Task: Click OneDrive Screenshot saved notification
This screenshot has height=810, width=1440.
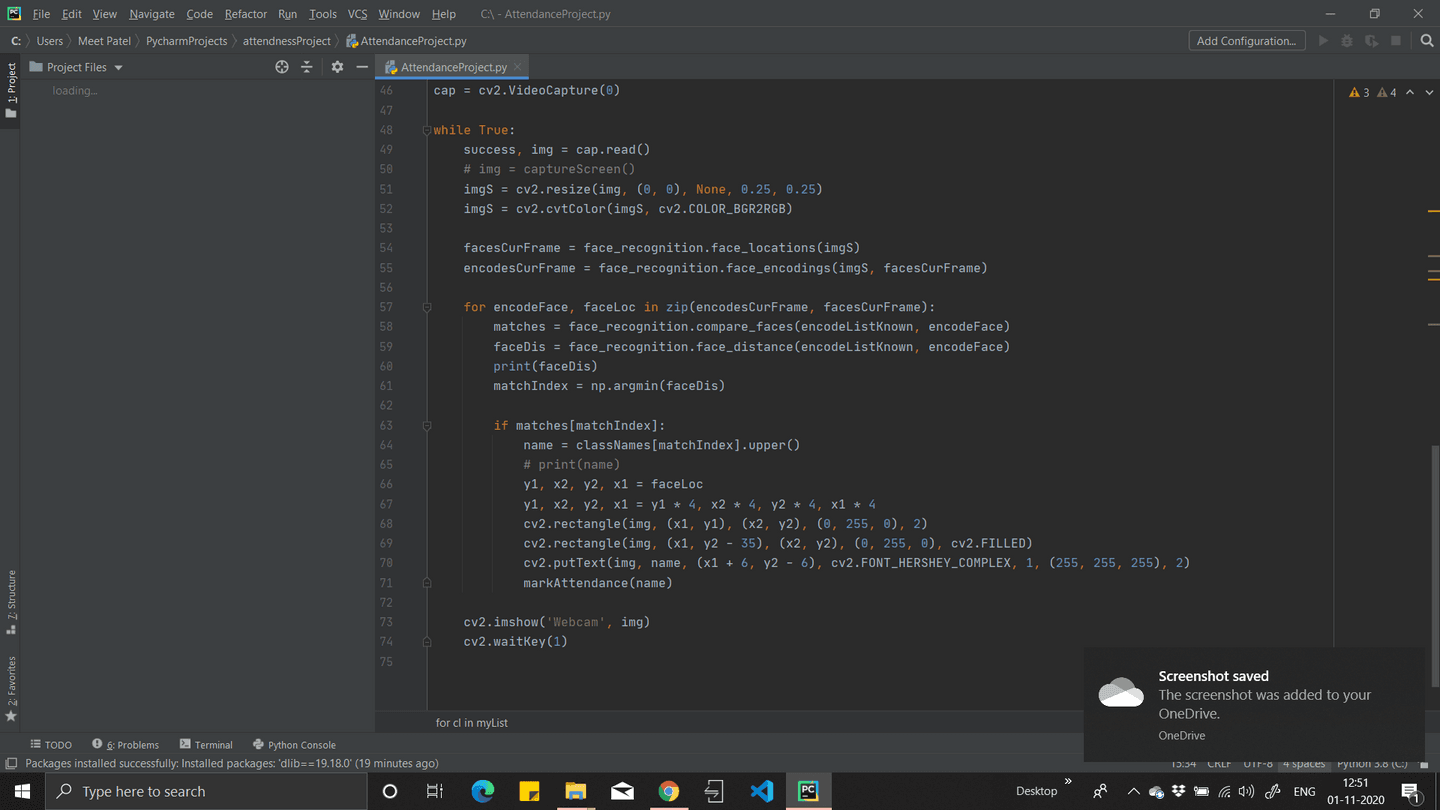Action: 1254,704
